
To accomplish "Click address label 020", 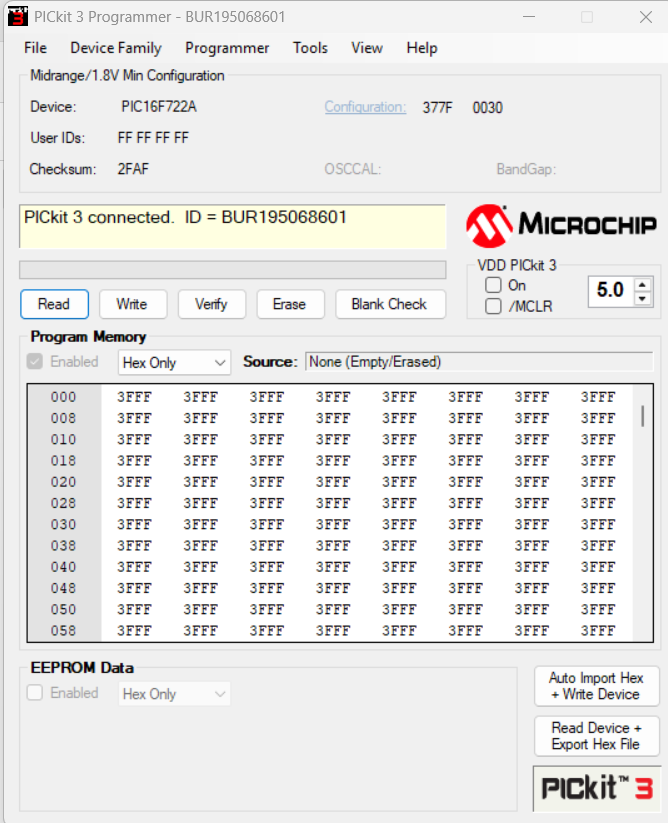I will 63,482.
